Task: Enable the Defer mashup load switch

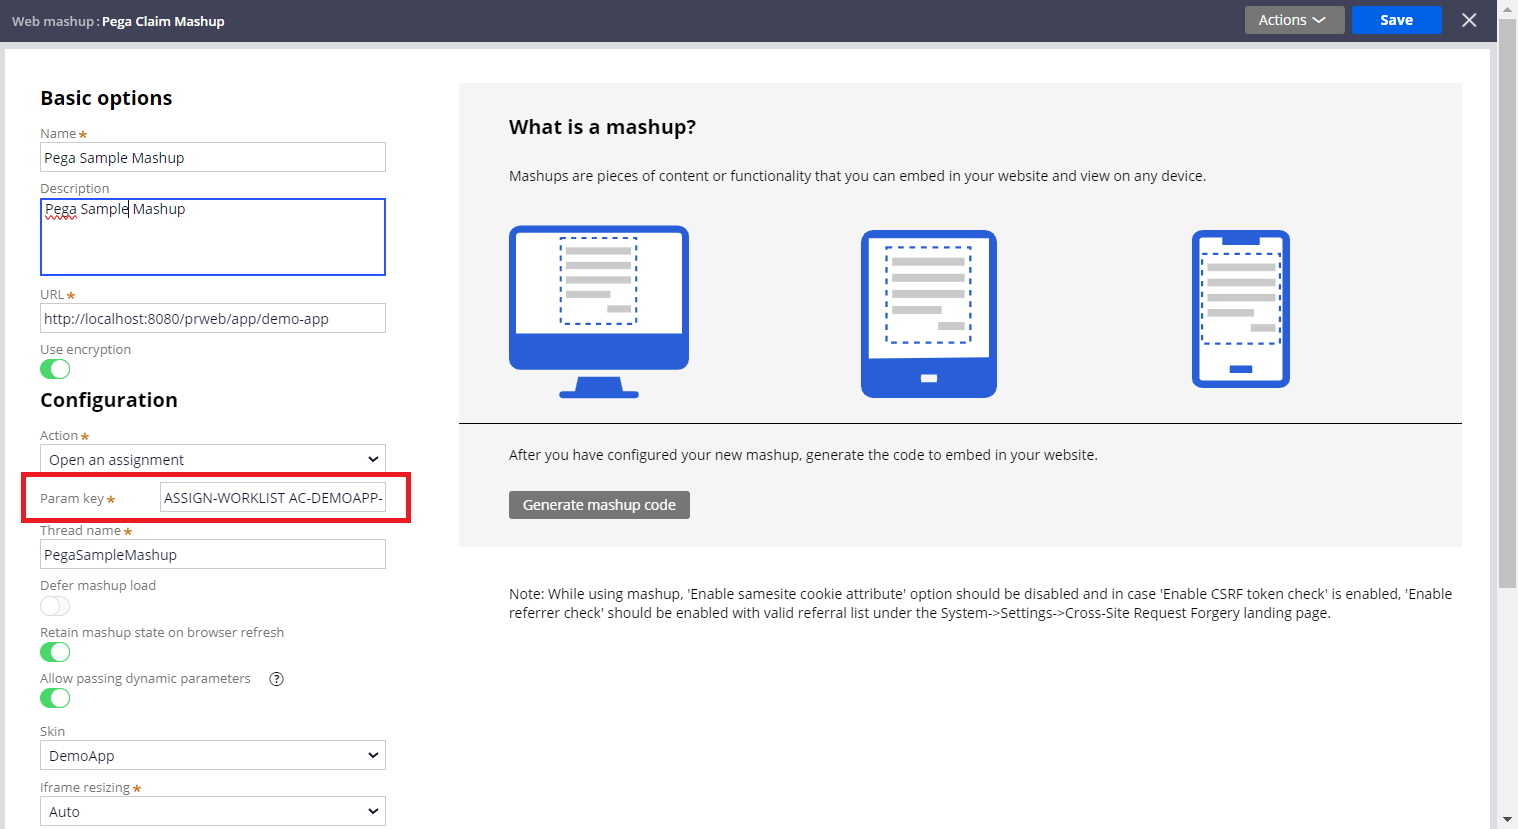Action: pyautogui.click(x=55, y=606)
